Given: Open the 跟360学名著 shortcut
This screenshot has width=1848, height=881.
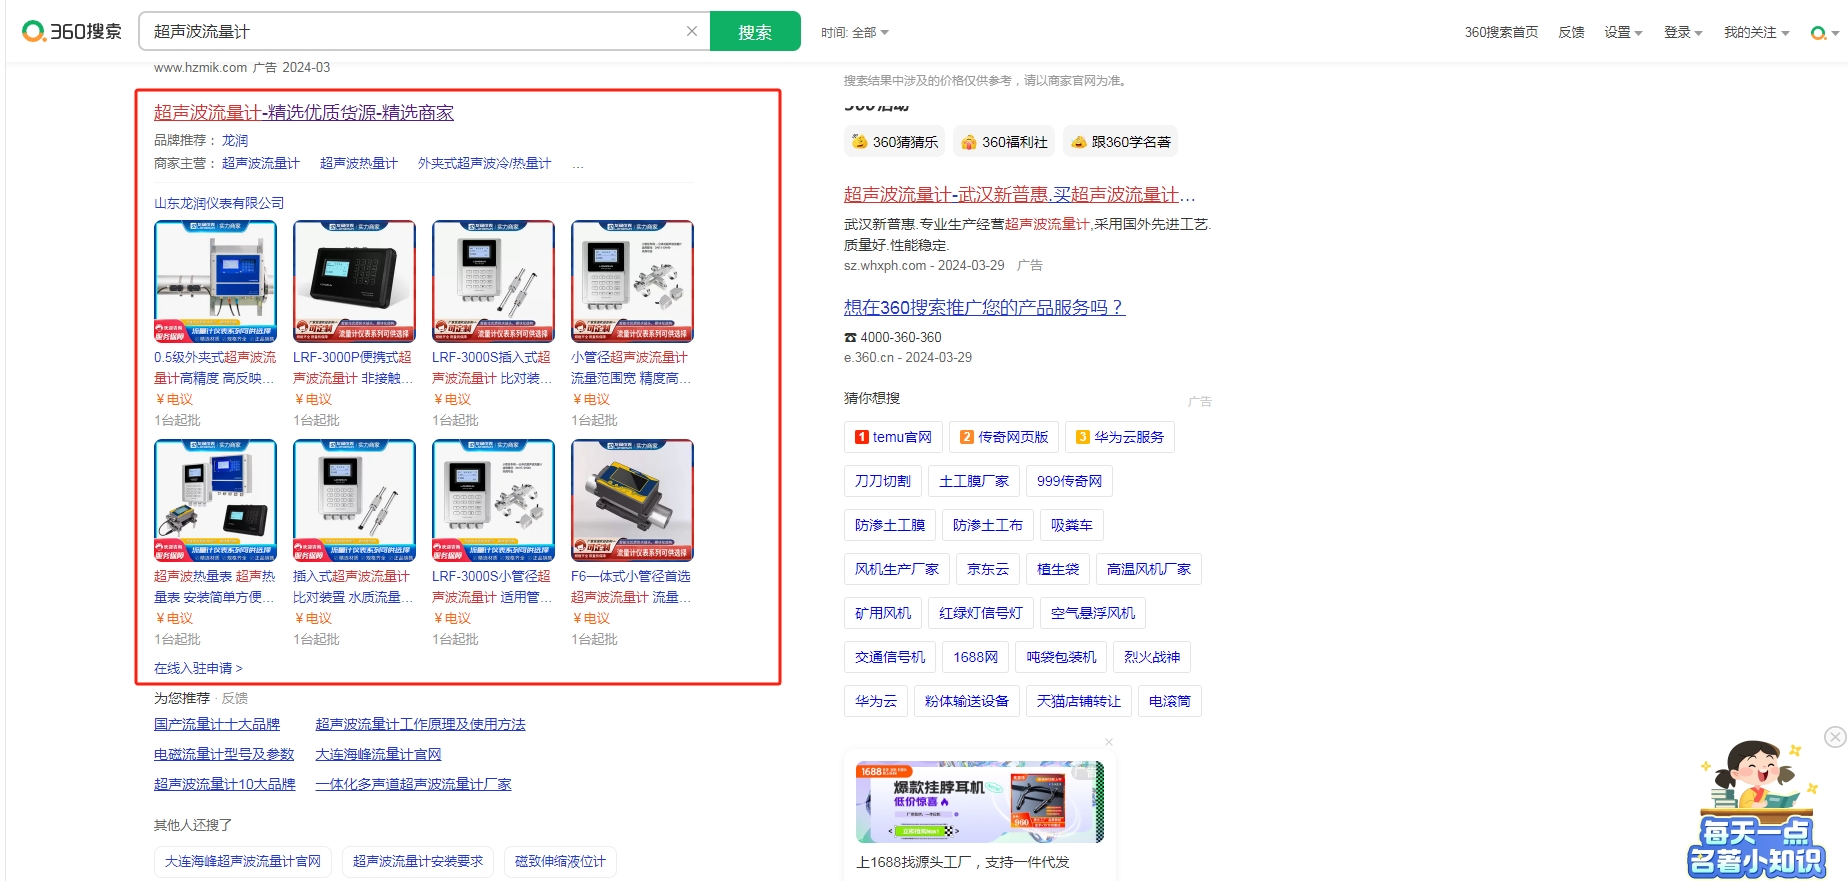Looking at the screenshot, I should (x=1120, y=142).
